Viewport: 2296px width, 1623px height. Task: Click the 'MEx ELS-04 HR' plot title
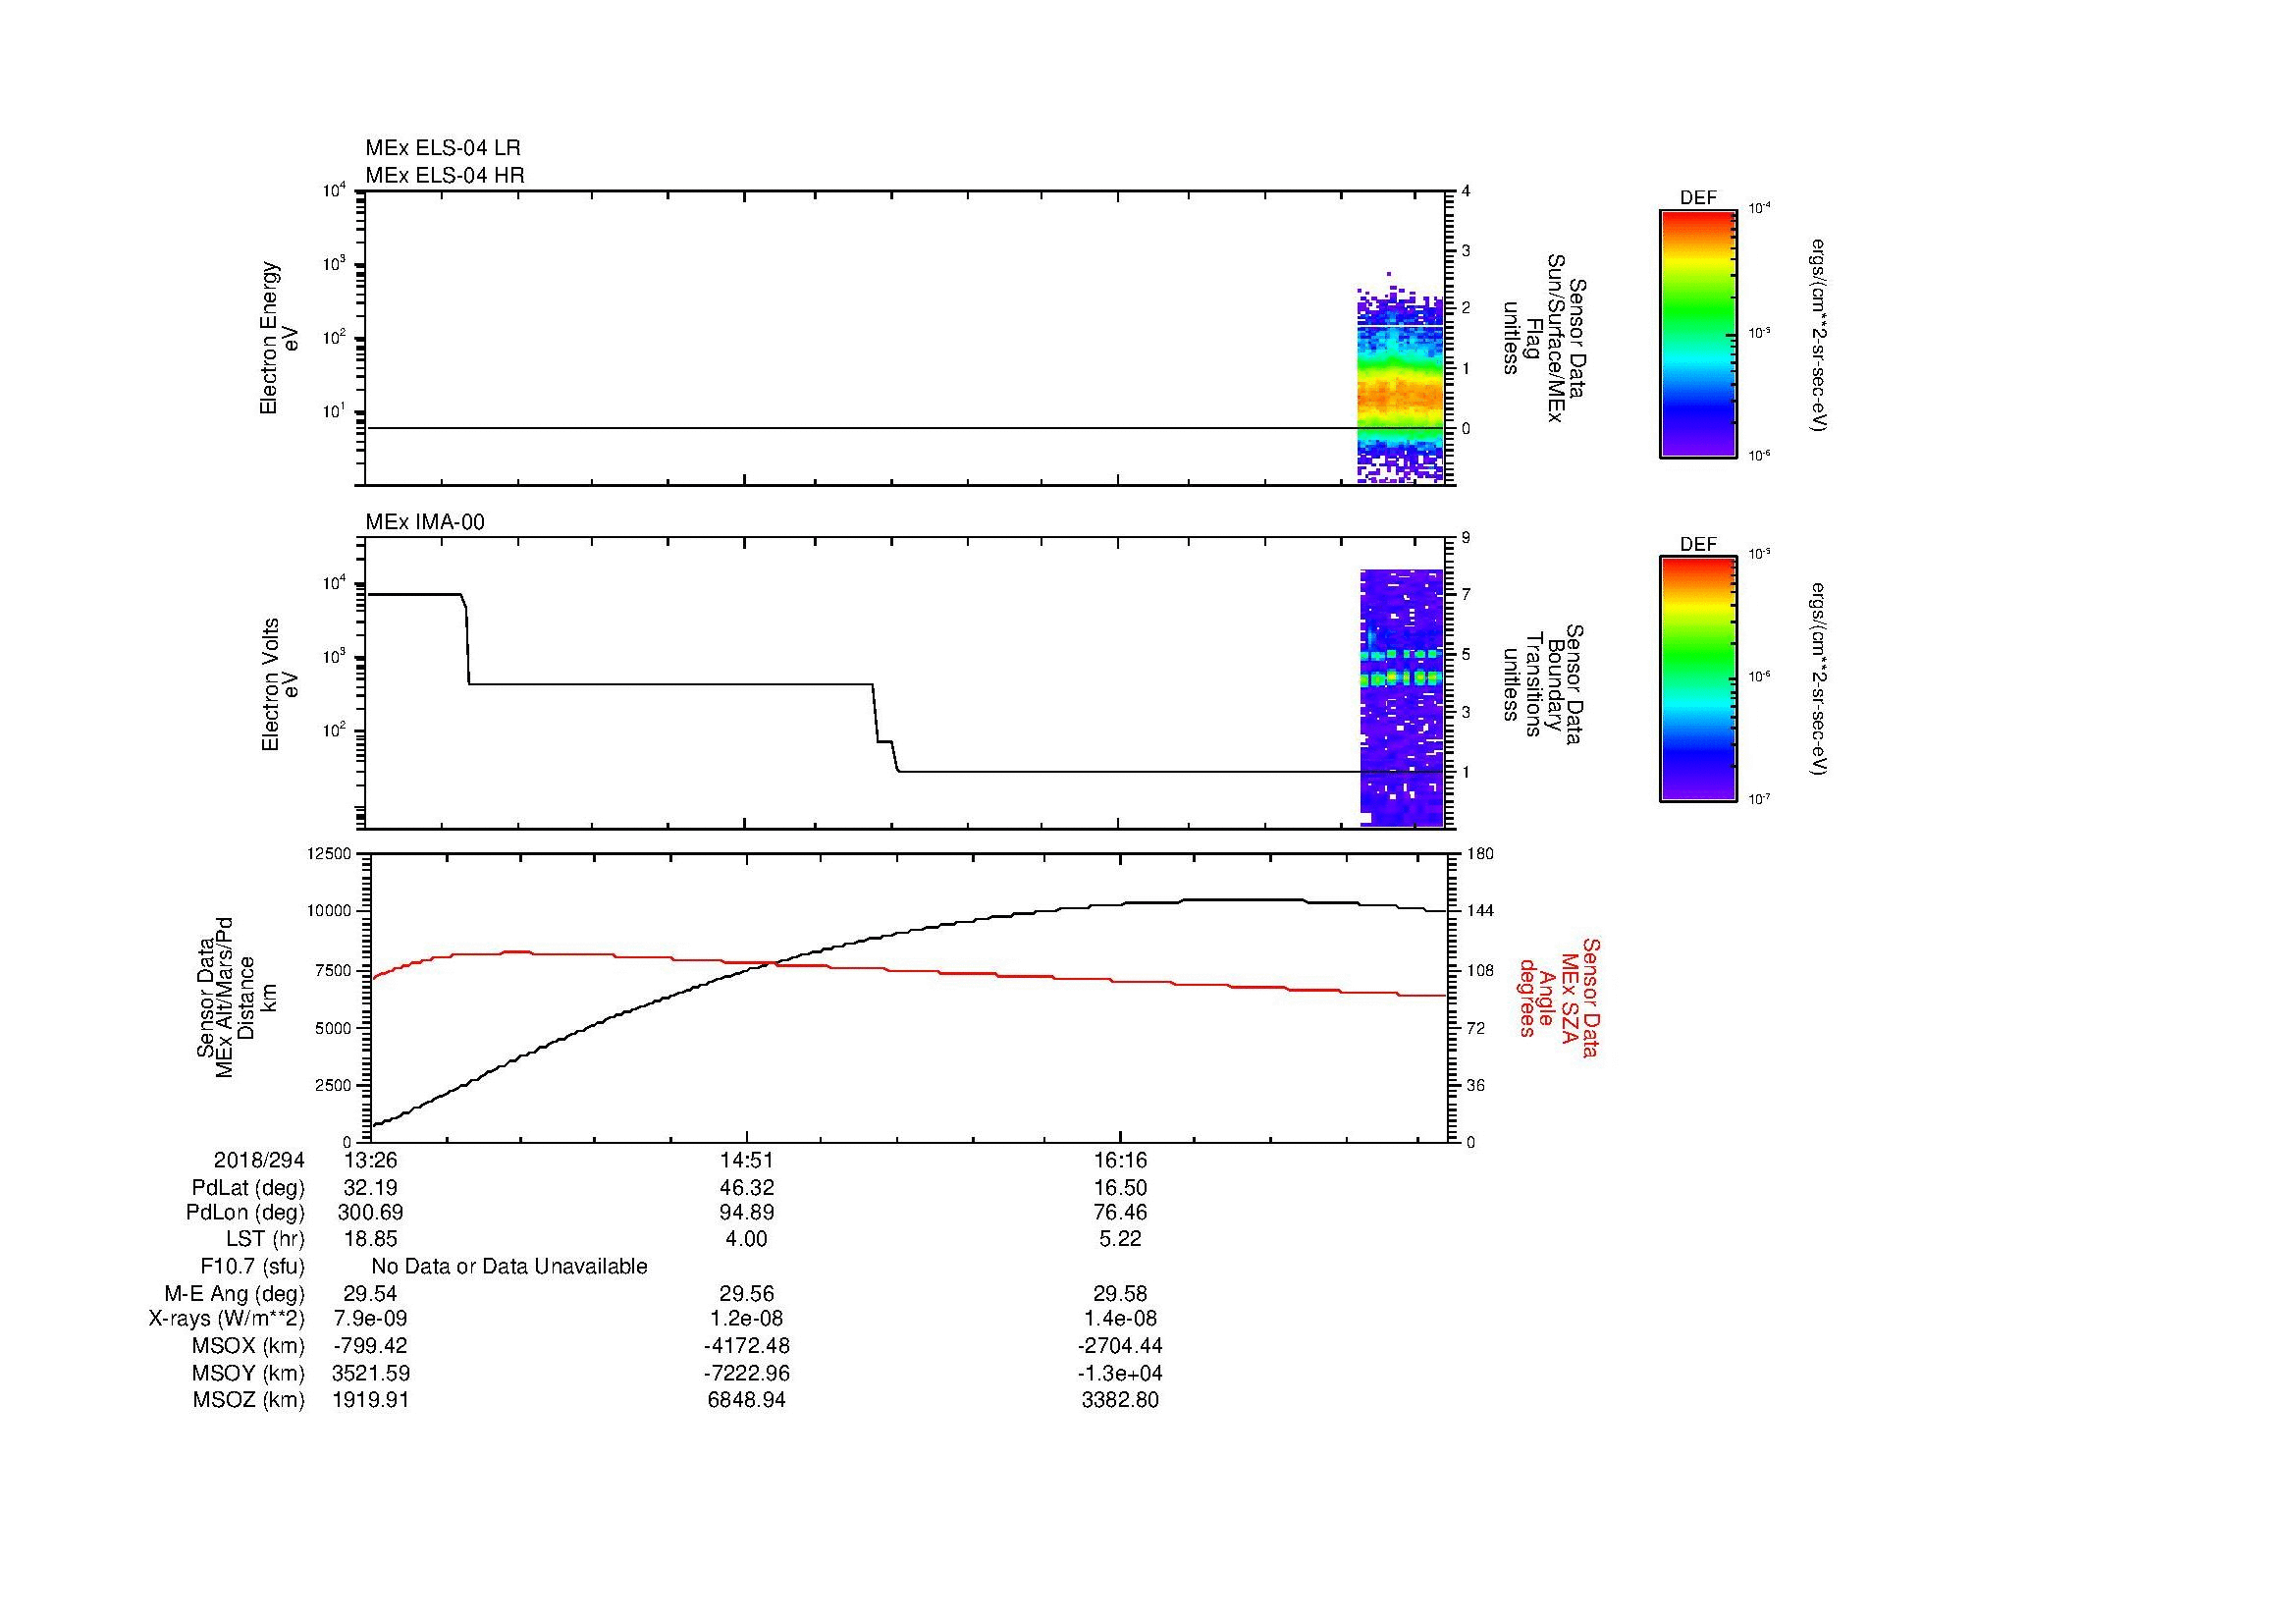[445, 176]
